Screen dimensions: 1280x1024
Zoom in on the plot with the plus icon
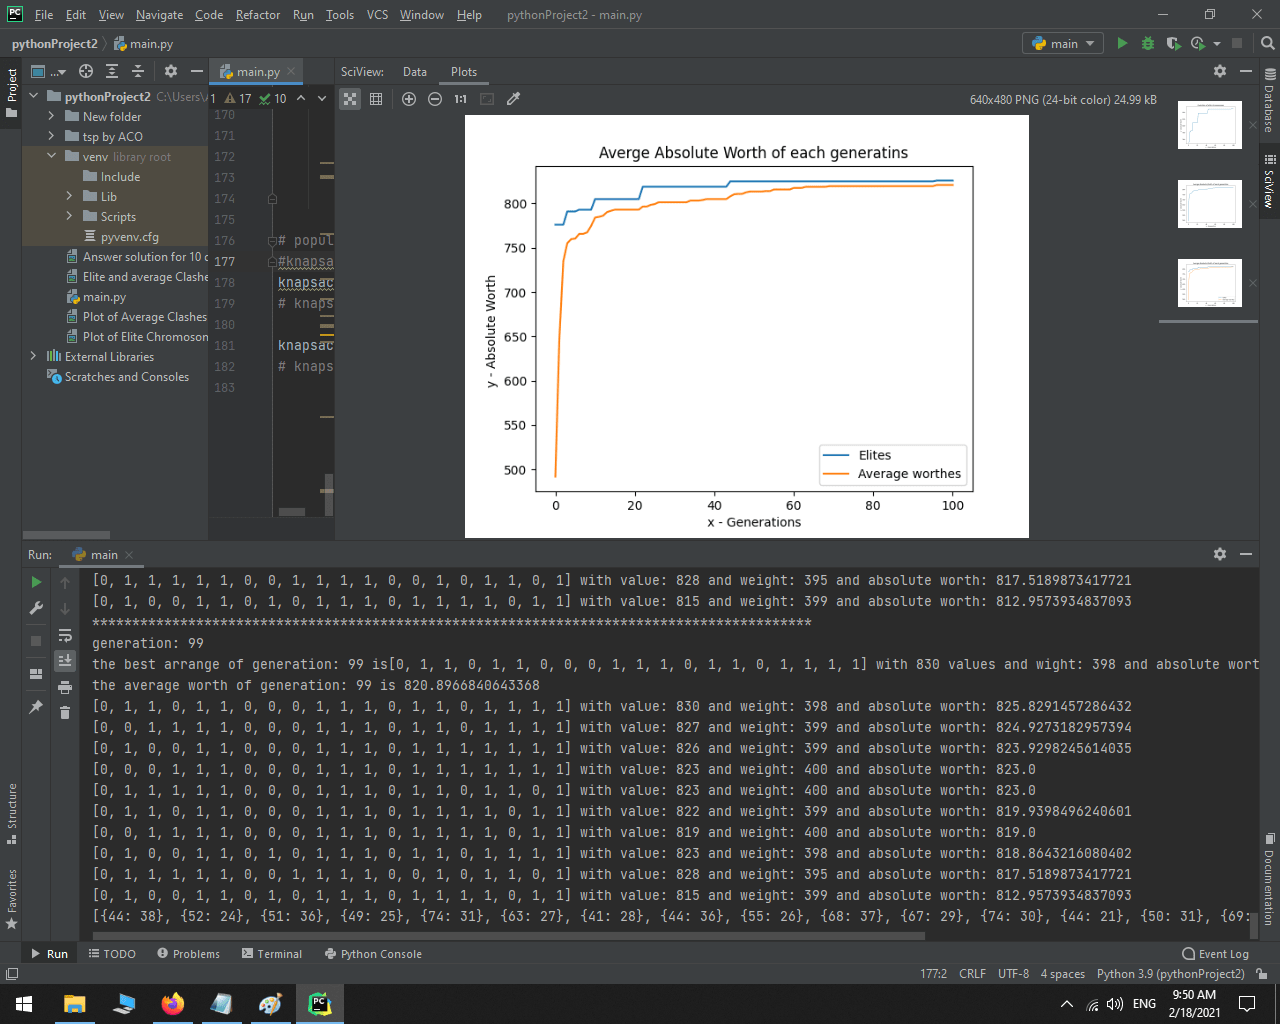click(x=409, y=99)
